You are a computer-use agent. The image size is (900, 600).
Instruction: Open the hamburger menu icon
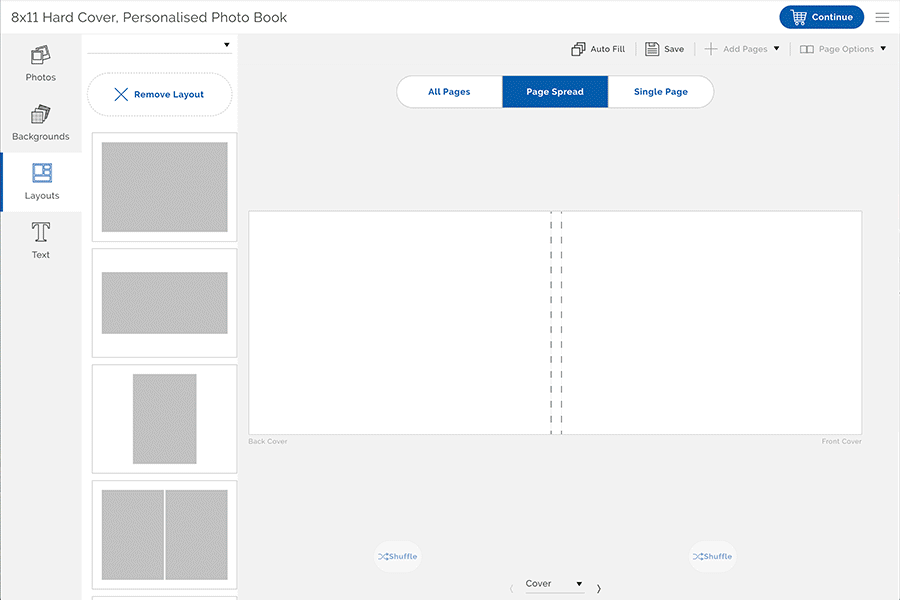click(x=882, y=17)
